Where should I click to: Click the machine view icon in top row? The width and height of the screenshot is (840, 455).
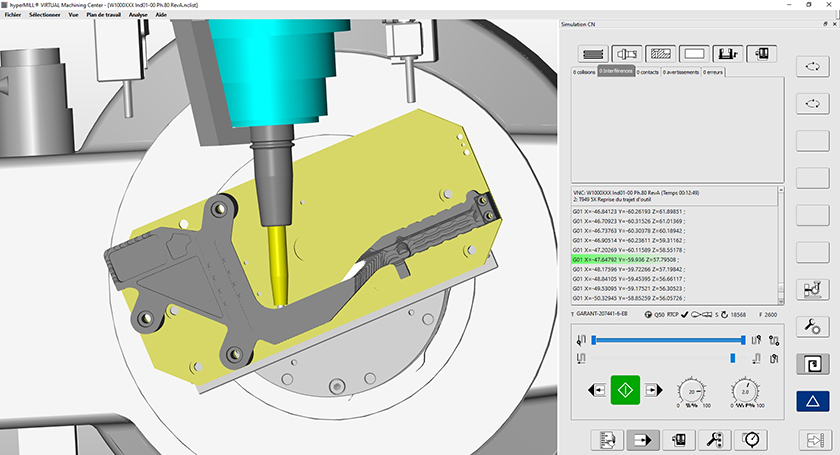[762, 53]
